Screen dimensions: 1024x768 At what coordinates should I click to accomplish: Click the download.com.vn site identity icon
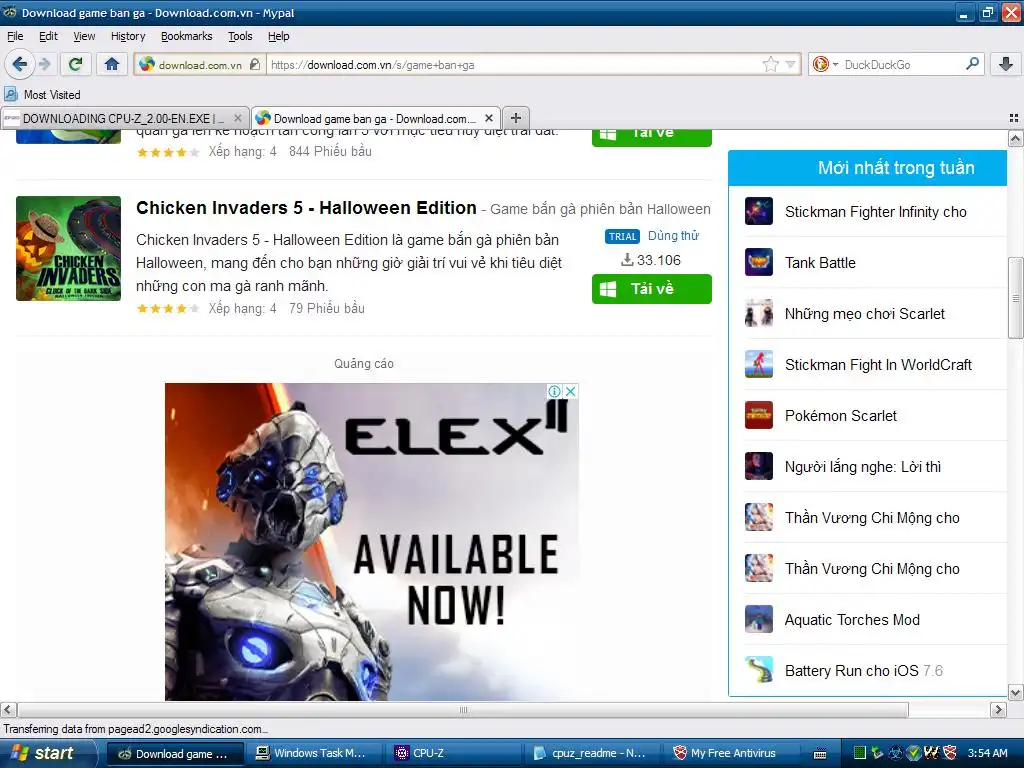pos(148,64)
